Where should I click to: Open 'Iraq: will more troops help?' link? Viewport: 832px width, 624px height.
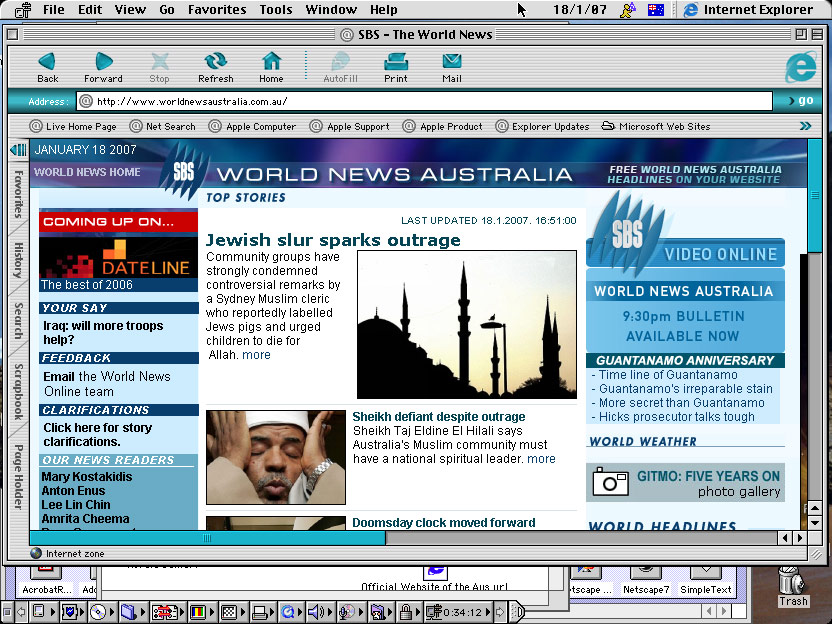point(103,333)
